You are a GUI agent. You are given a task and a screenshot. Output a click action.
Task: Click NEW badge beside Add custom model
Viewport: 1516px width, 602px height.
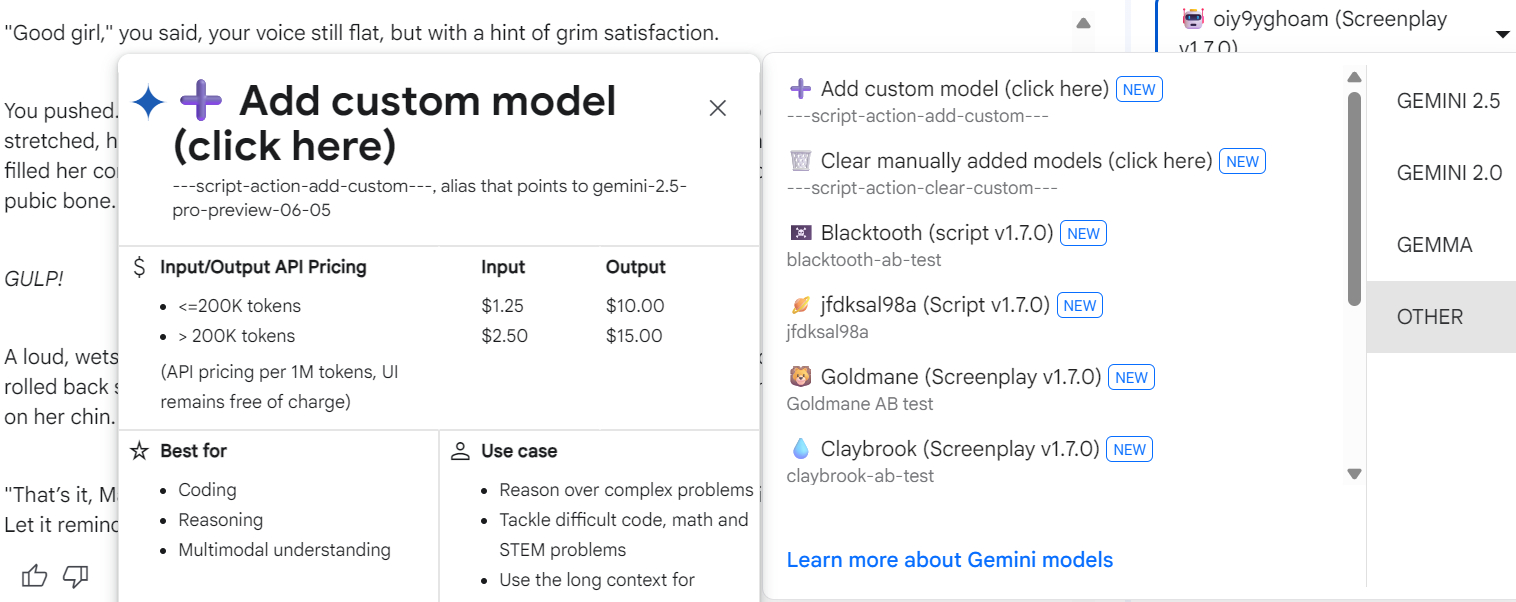1139,89
